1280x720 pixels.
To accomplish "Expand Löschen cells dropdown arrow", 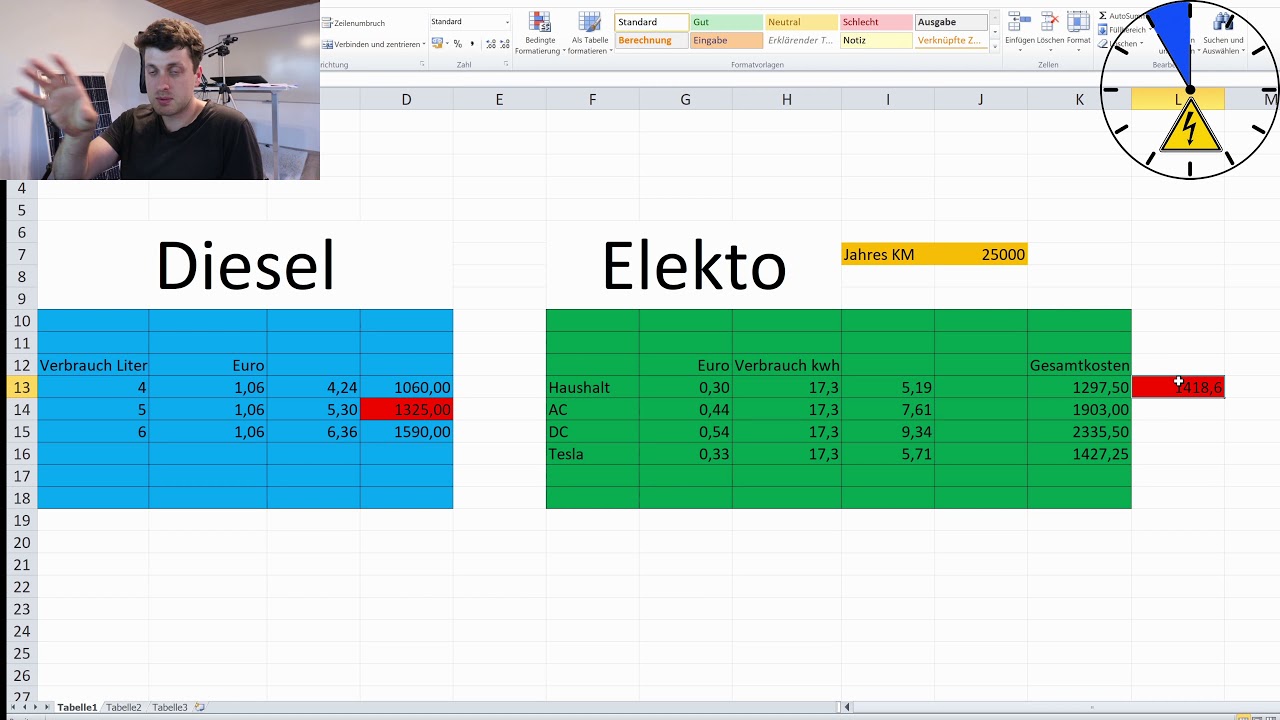I will click(x=1050, y=49).
